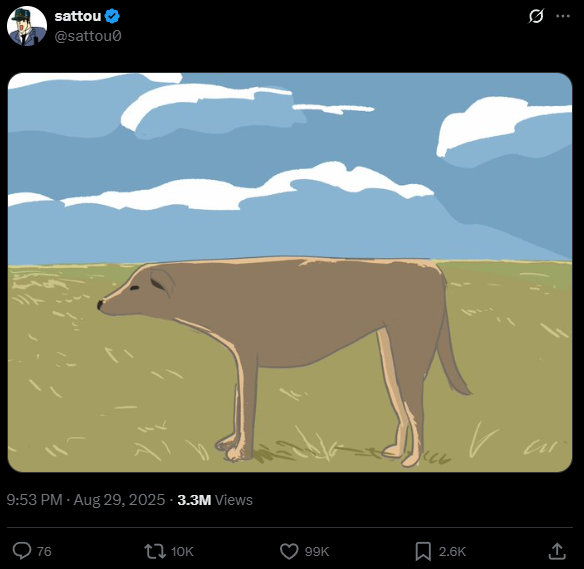584x569 pixels.
Task: Like the post with heart icon
Action: pyautogui.click(x=289, y=551)
